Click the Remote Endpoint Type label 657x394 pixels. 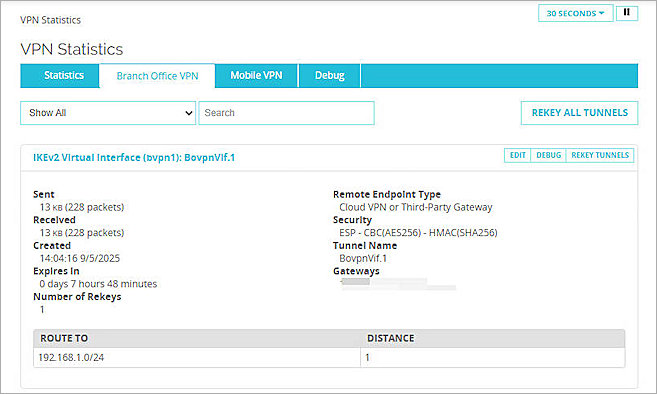coord(387,194)
